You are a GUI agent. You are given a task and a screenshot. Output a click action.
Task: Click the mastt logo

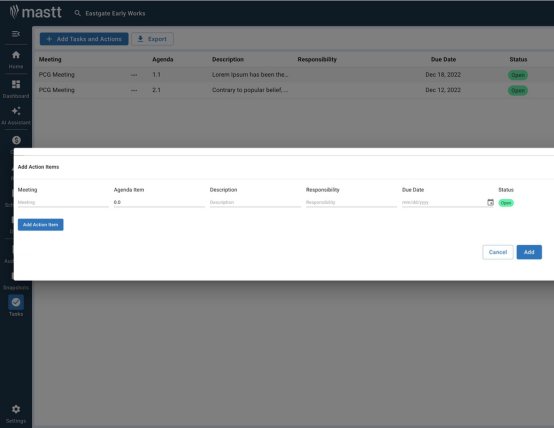click(36, 12)
